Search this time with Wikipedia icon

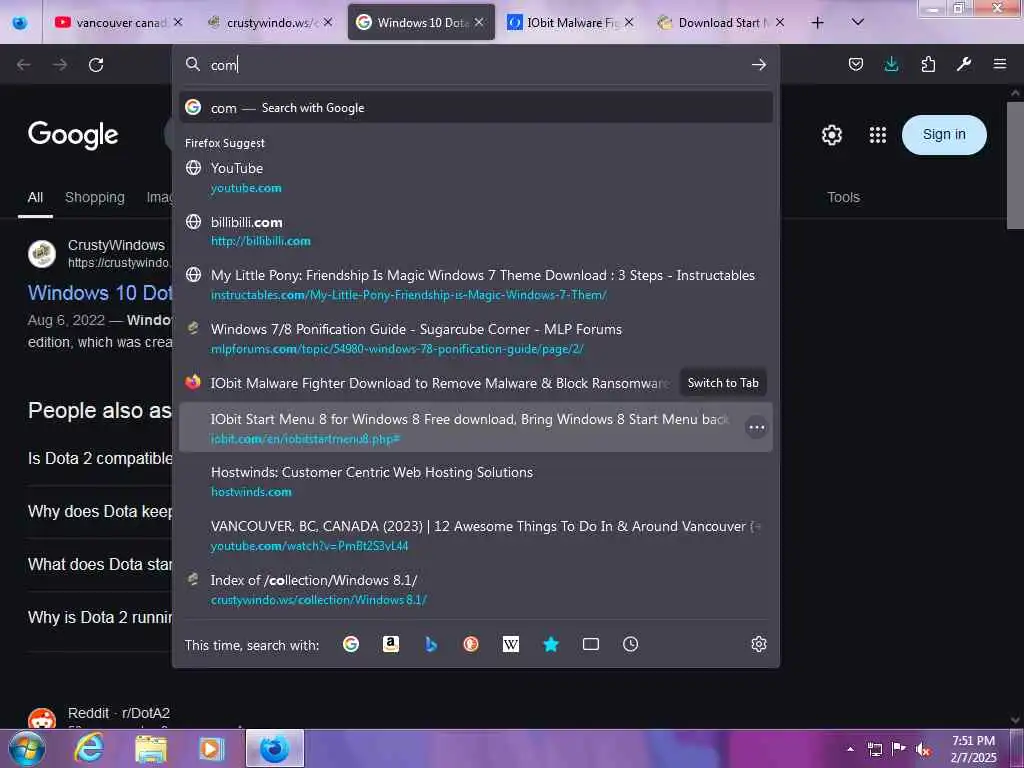pos(511,645)
